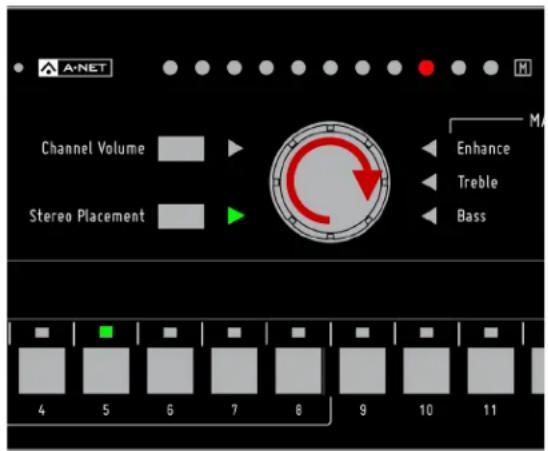Select channel 4 button
The width and height of the screenshot is (548, 451).
coord(42,371)
